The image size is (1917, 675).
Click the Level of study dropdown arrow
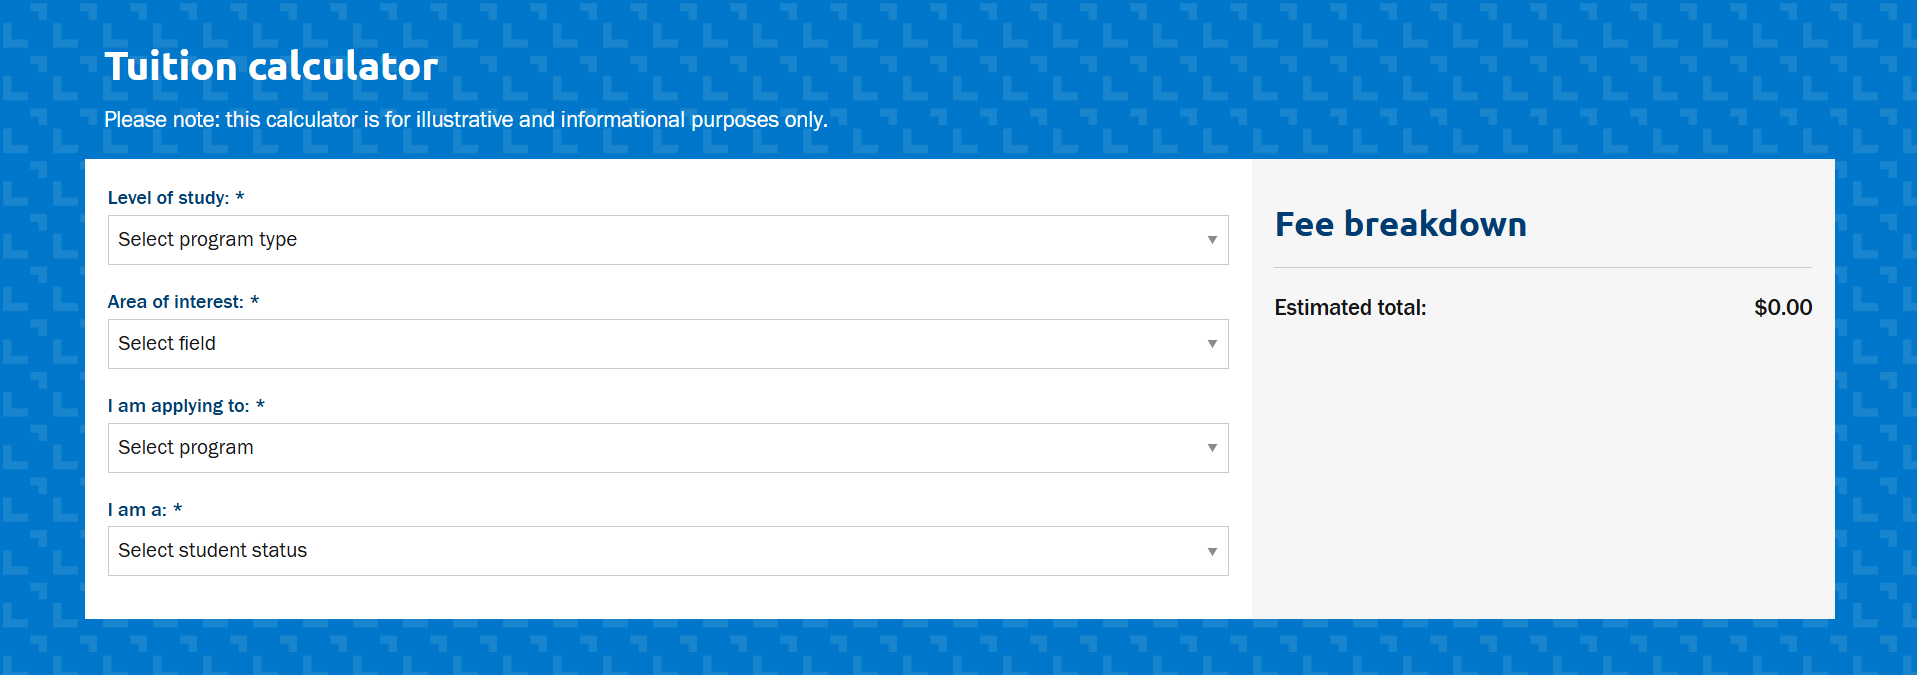click(x=1212, y=239)
